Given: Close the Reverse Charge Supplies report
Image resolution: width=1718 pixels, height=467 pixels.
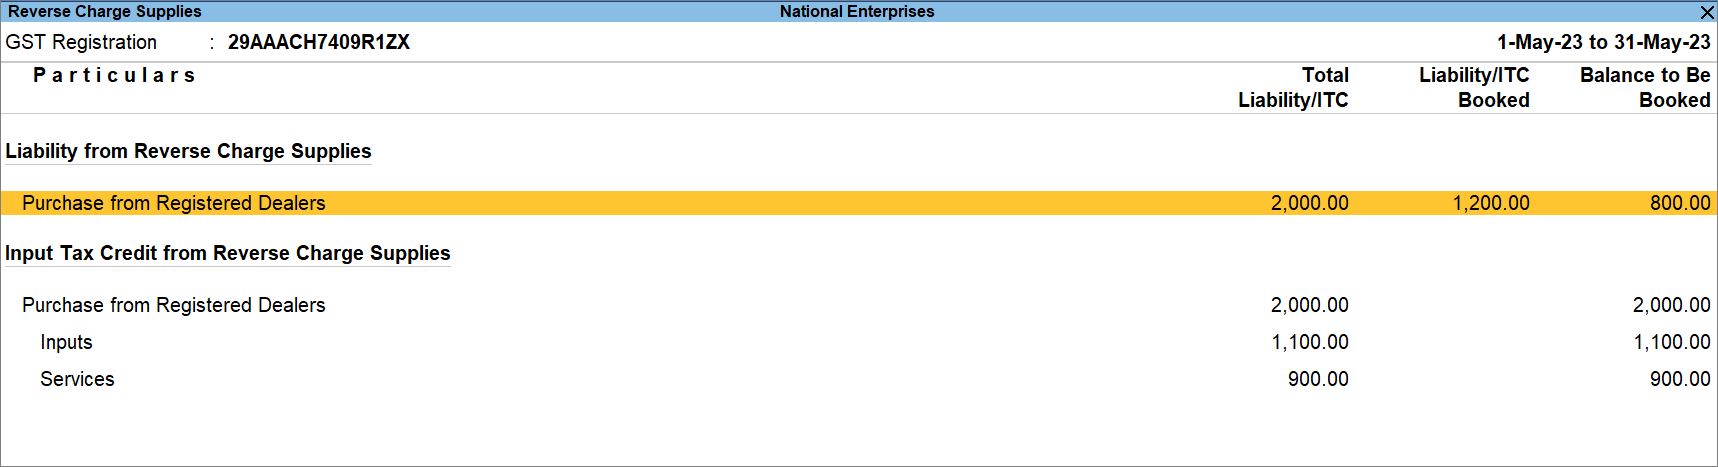Looking at the screenshot, I should 1707,12.
